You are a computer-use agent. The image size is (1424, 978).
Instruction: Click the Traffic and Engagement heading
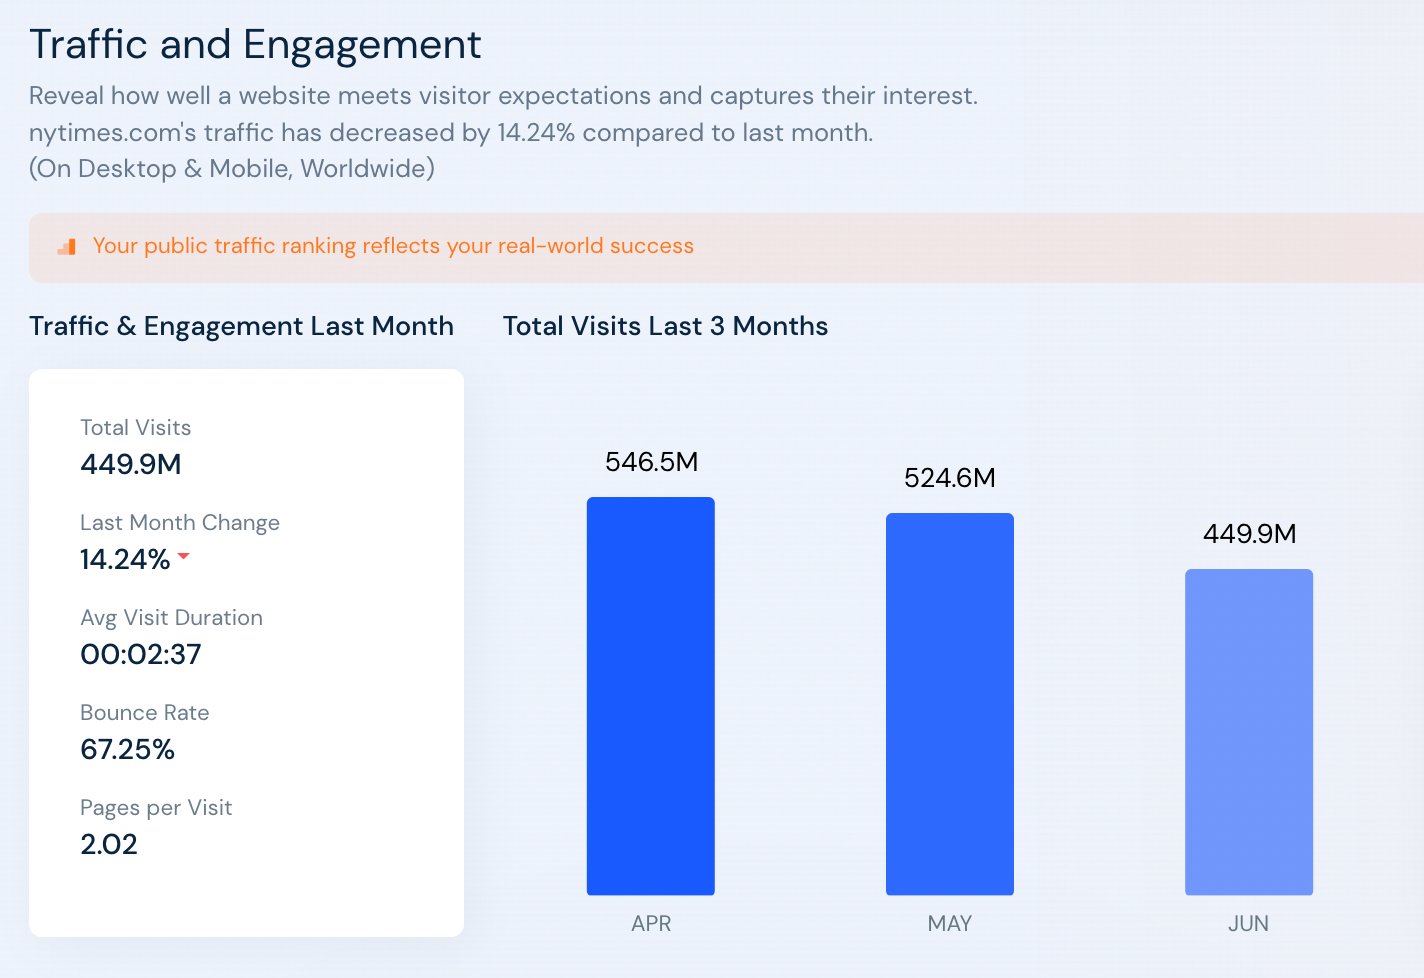pos(255,44)
